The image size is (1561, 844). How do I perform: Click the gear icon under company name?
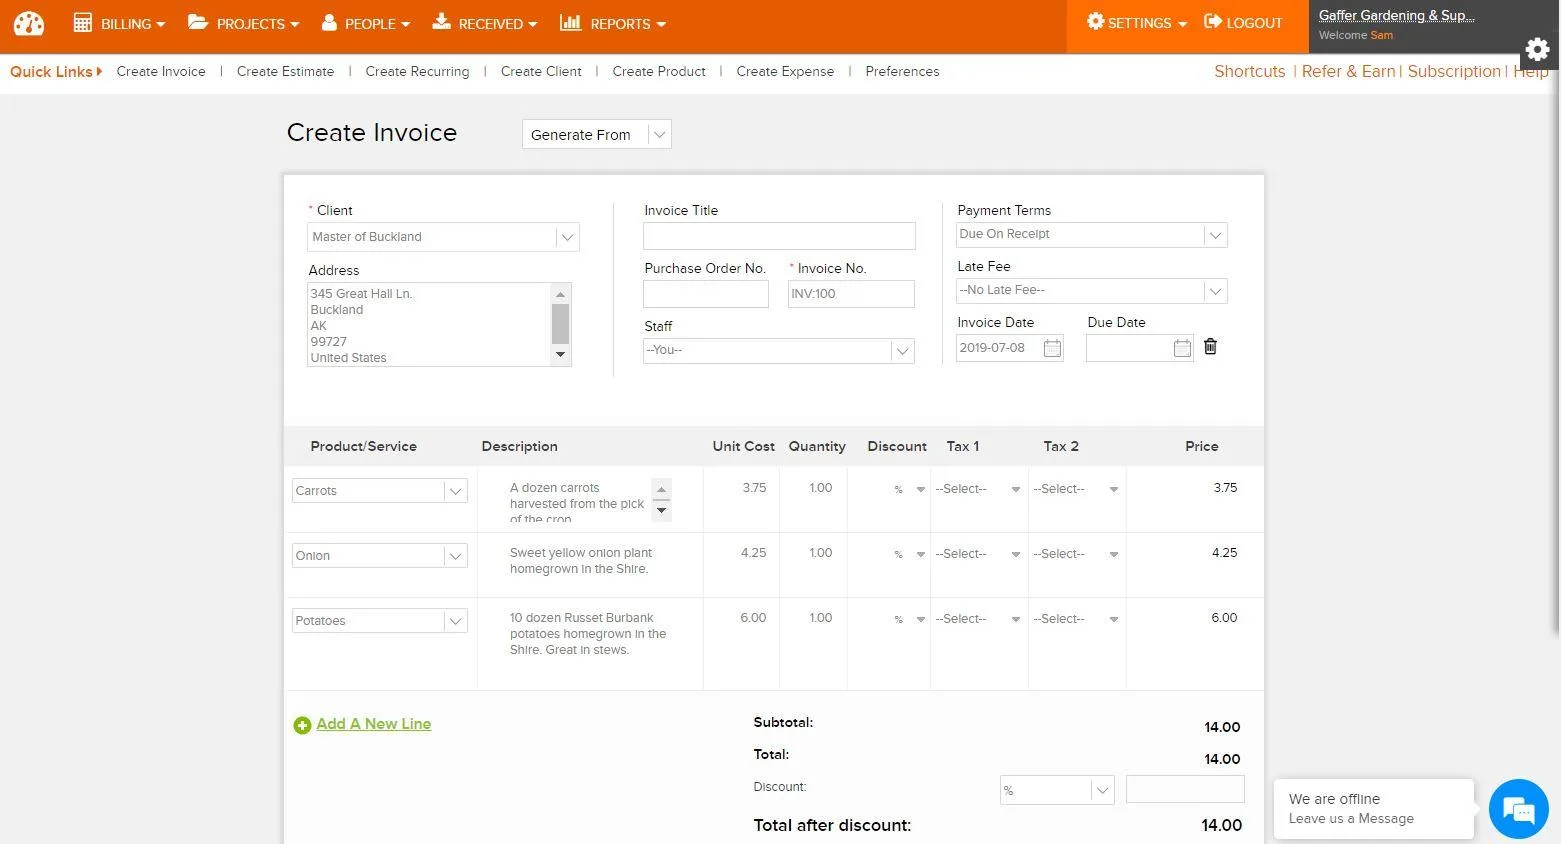(x=1537, y=49)
